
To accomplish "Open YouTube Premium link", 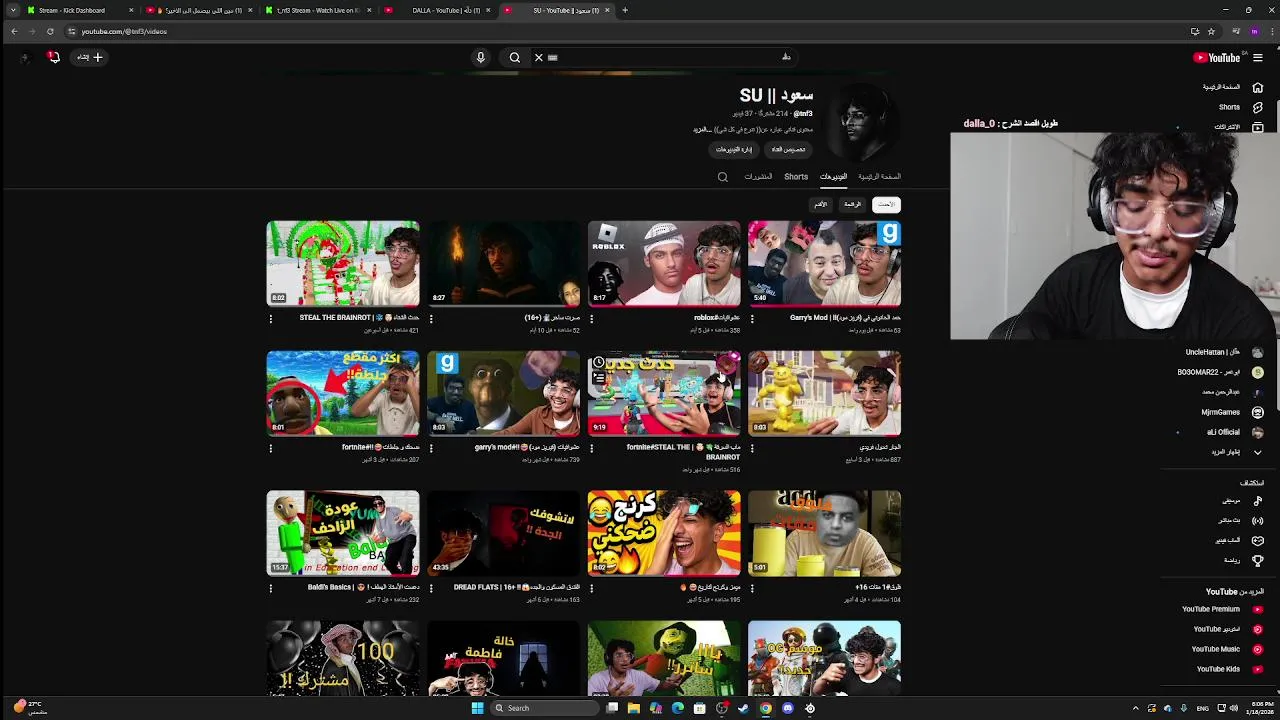I will coord(1222,609).
